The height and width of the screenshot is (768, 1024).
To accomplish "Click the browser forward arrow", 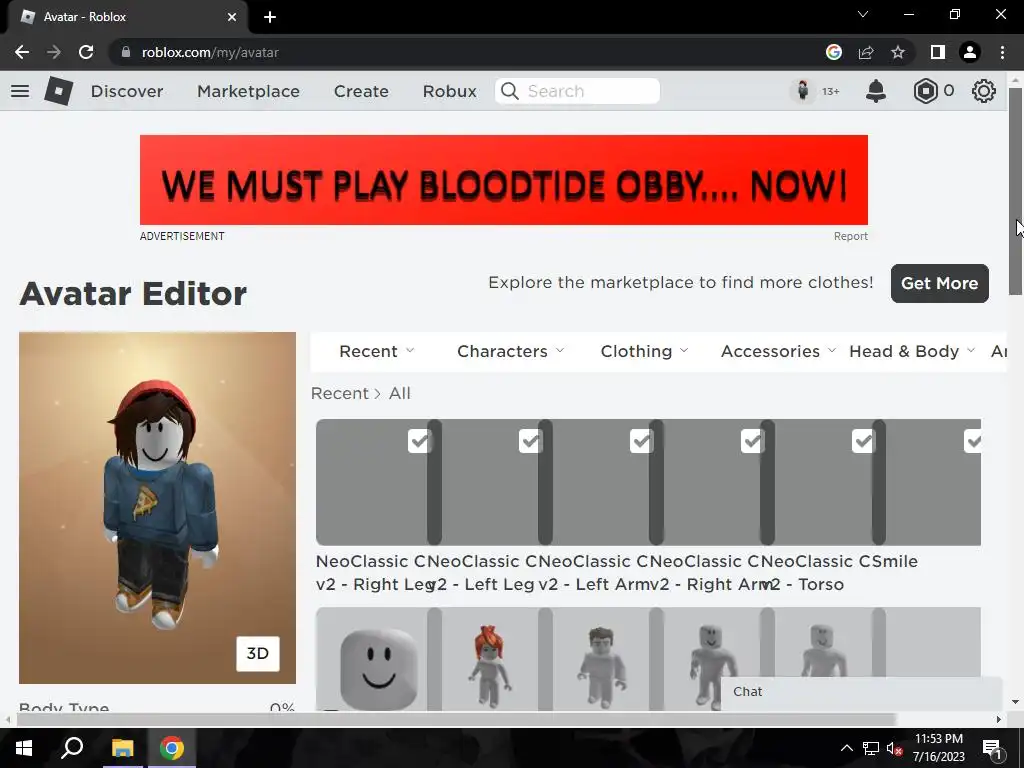I will pyautogui.click(x=54, y=52).
